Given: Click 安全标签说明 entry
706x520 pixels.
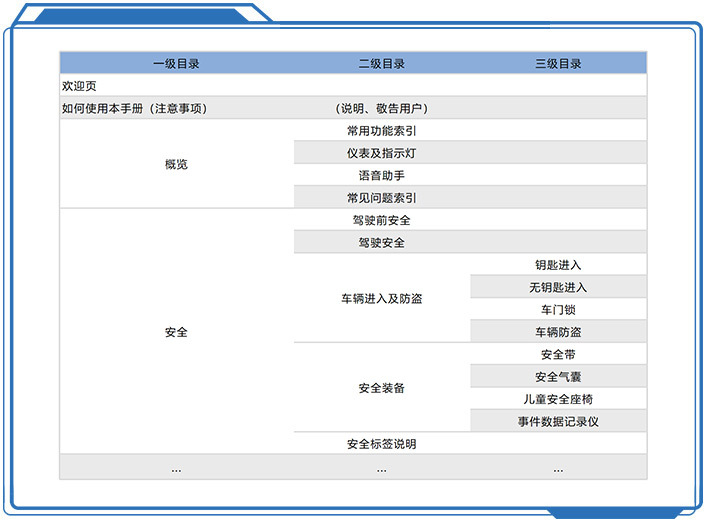Looking at the screenshot, I should coord(381,444).
